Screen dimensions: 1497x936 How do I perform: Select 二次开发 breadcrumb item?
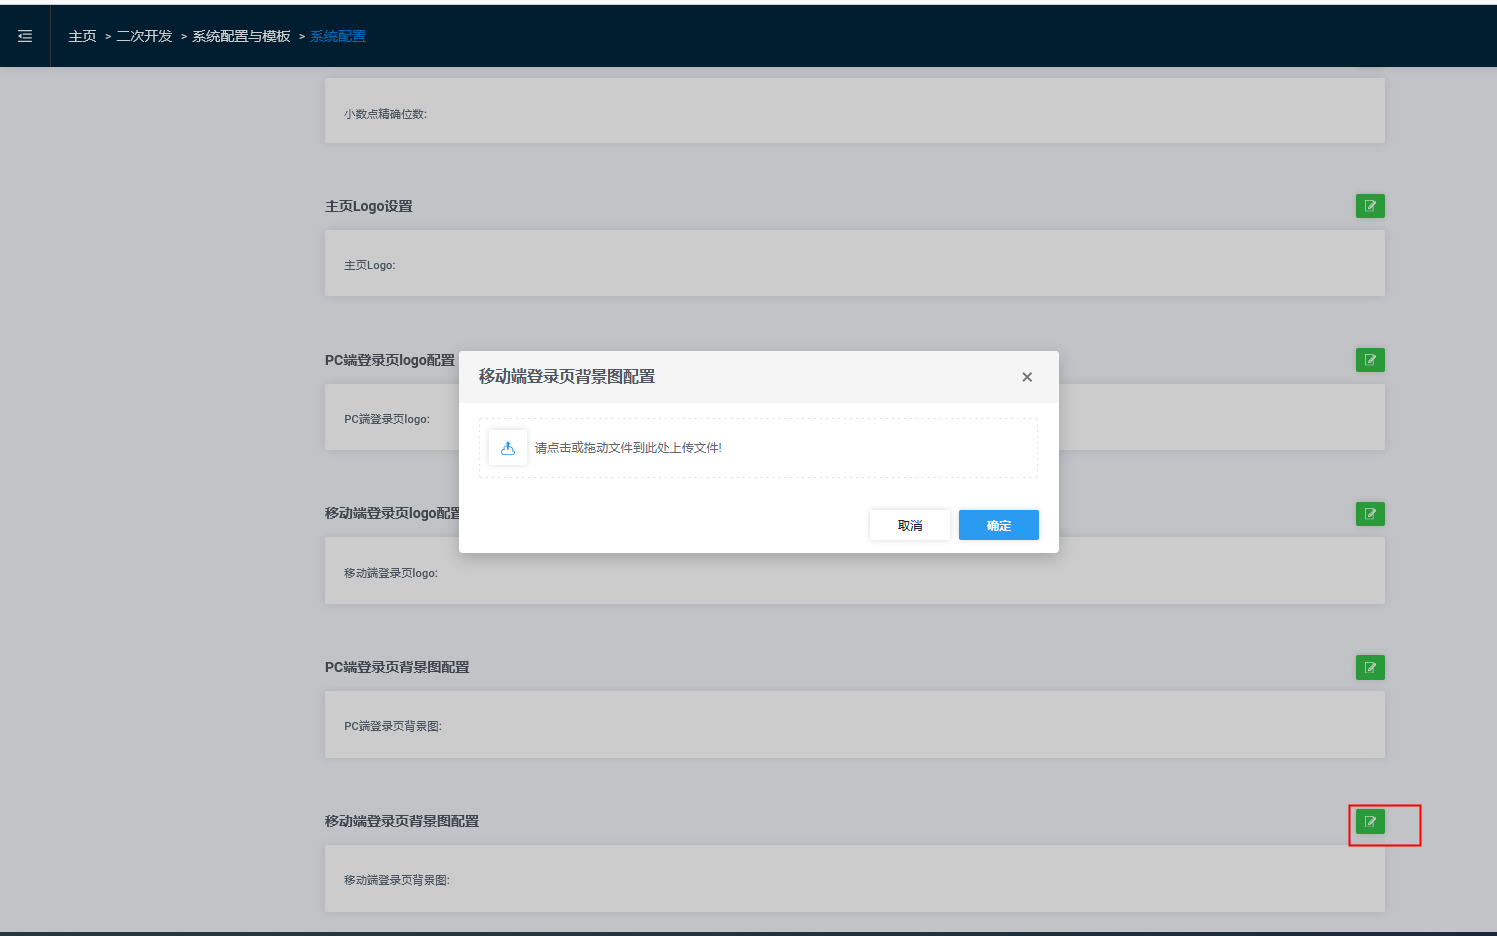tap(144, 36)
